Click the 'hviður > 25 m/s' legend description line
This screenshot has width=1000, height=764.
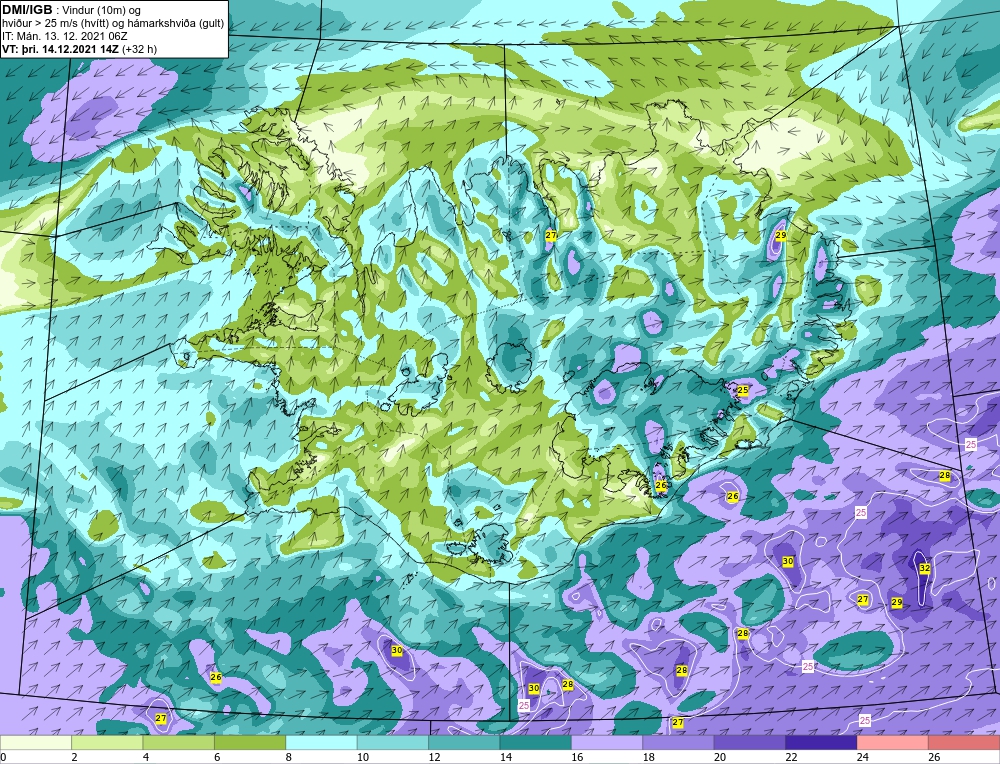click(113, 24)
